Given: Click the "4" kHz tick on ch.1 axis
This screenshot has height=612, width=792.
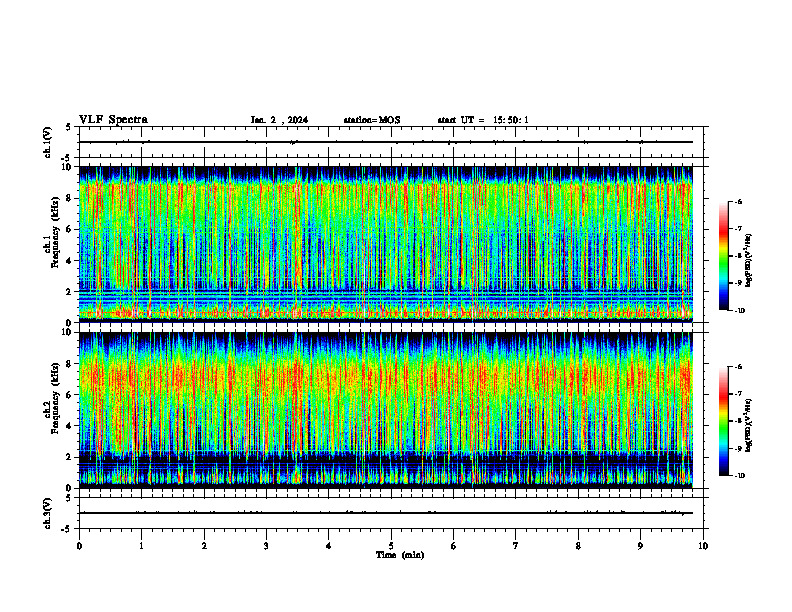Looking at the screenshot, I should coord(69,261).
